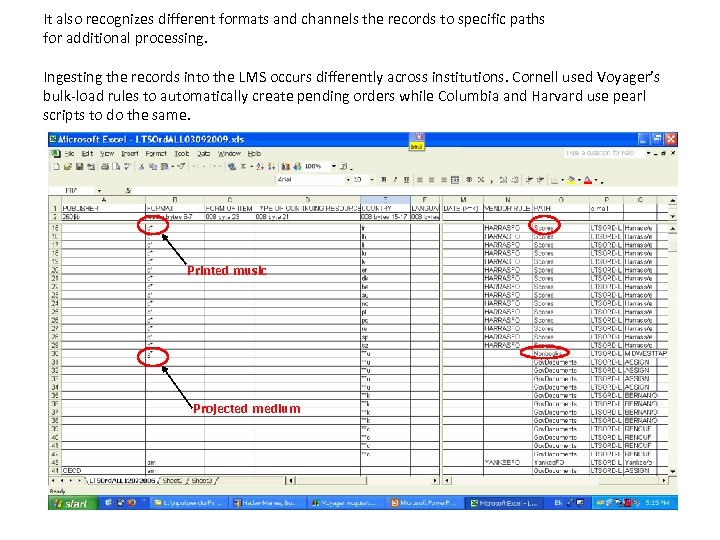Click the Decrease Decimal icon
The height and width of the screenshot is (540, 720).
[x=515, y=180]
